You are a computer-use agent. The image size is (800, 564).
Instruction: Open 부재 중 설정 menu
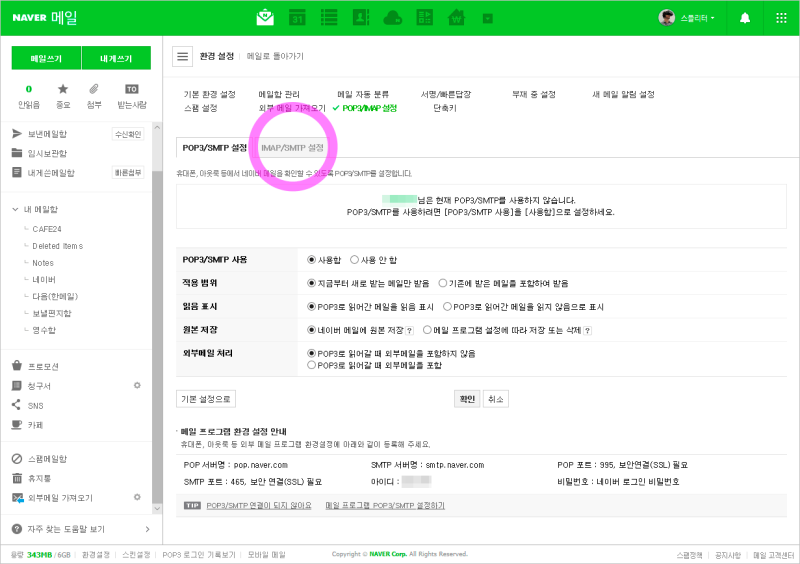[x=534, y=94]
